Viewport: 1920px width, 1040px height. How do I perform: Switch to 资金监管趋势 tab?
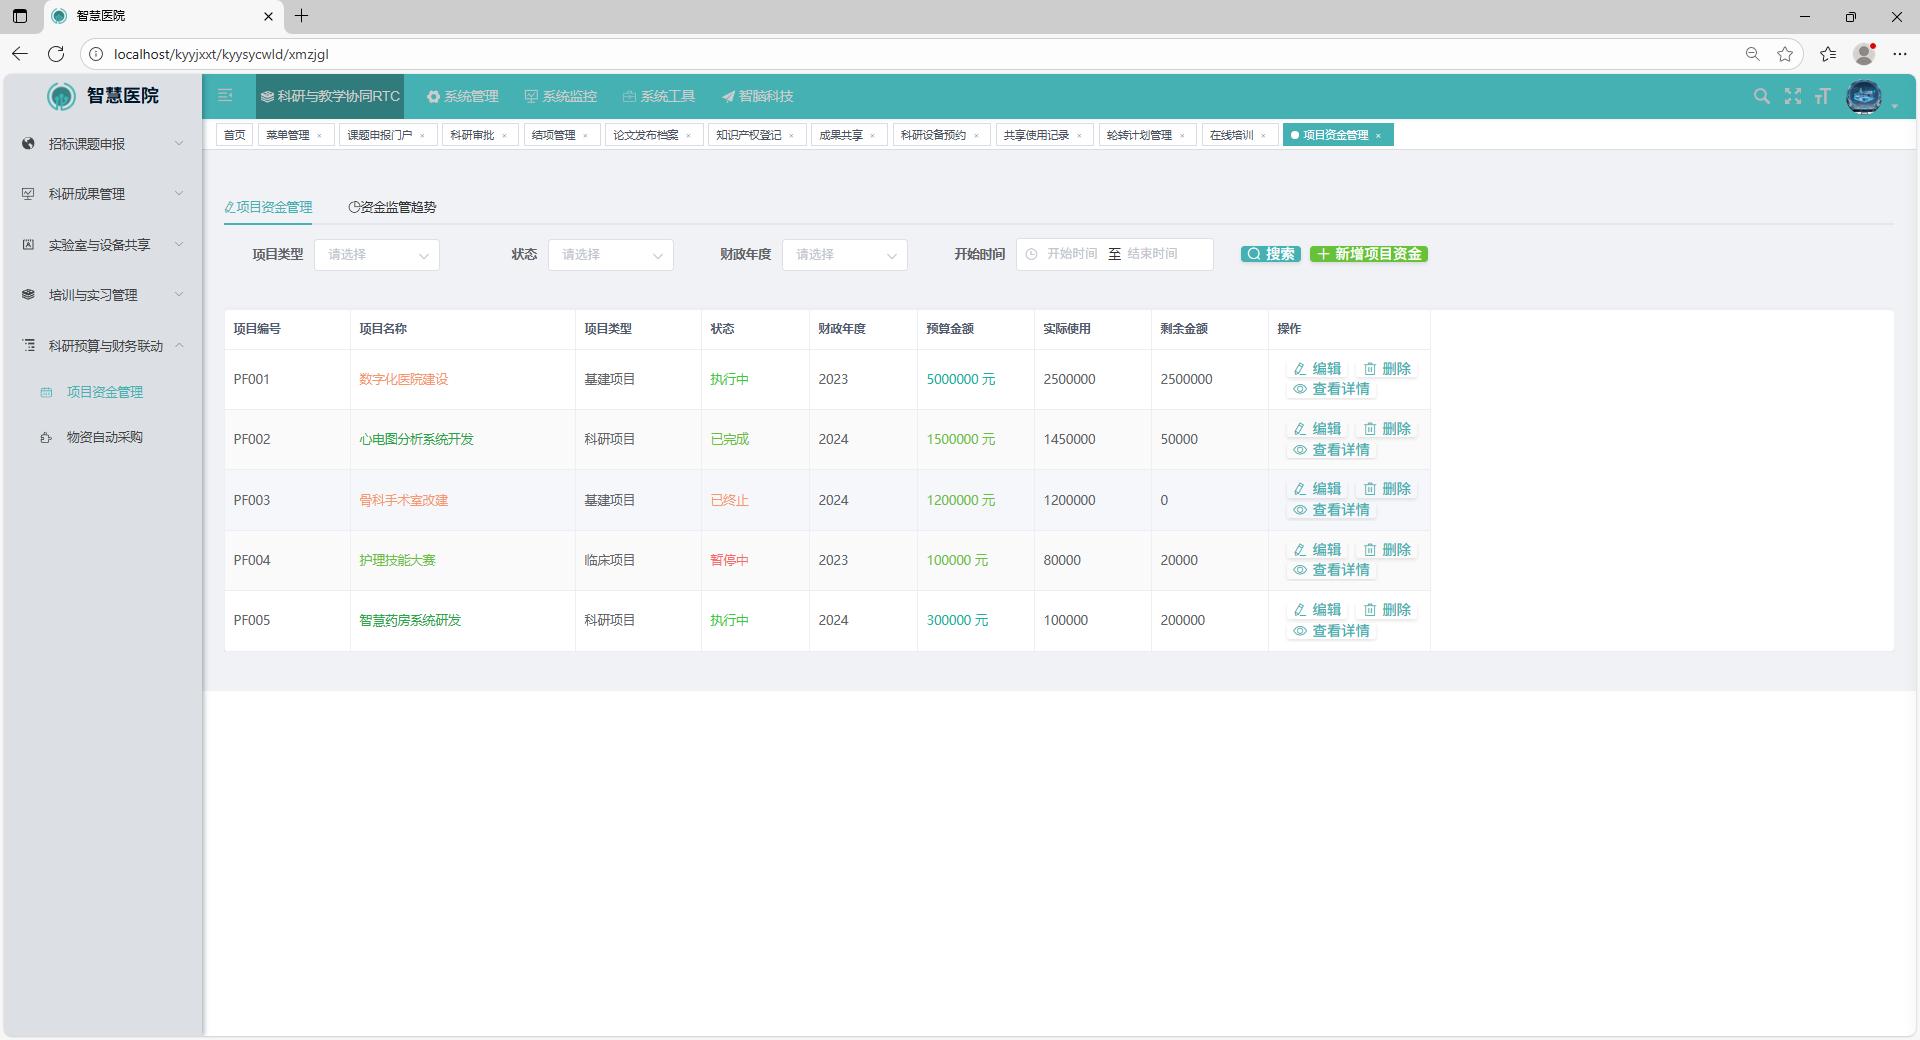tap(392, 207)
